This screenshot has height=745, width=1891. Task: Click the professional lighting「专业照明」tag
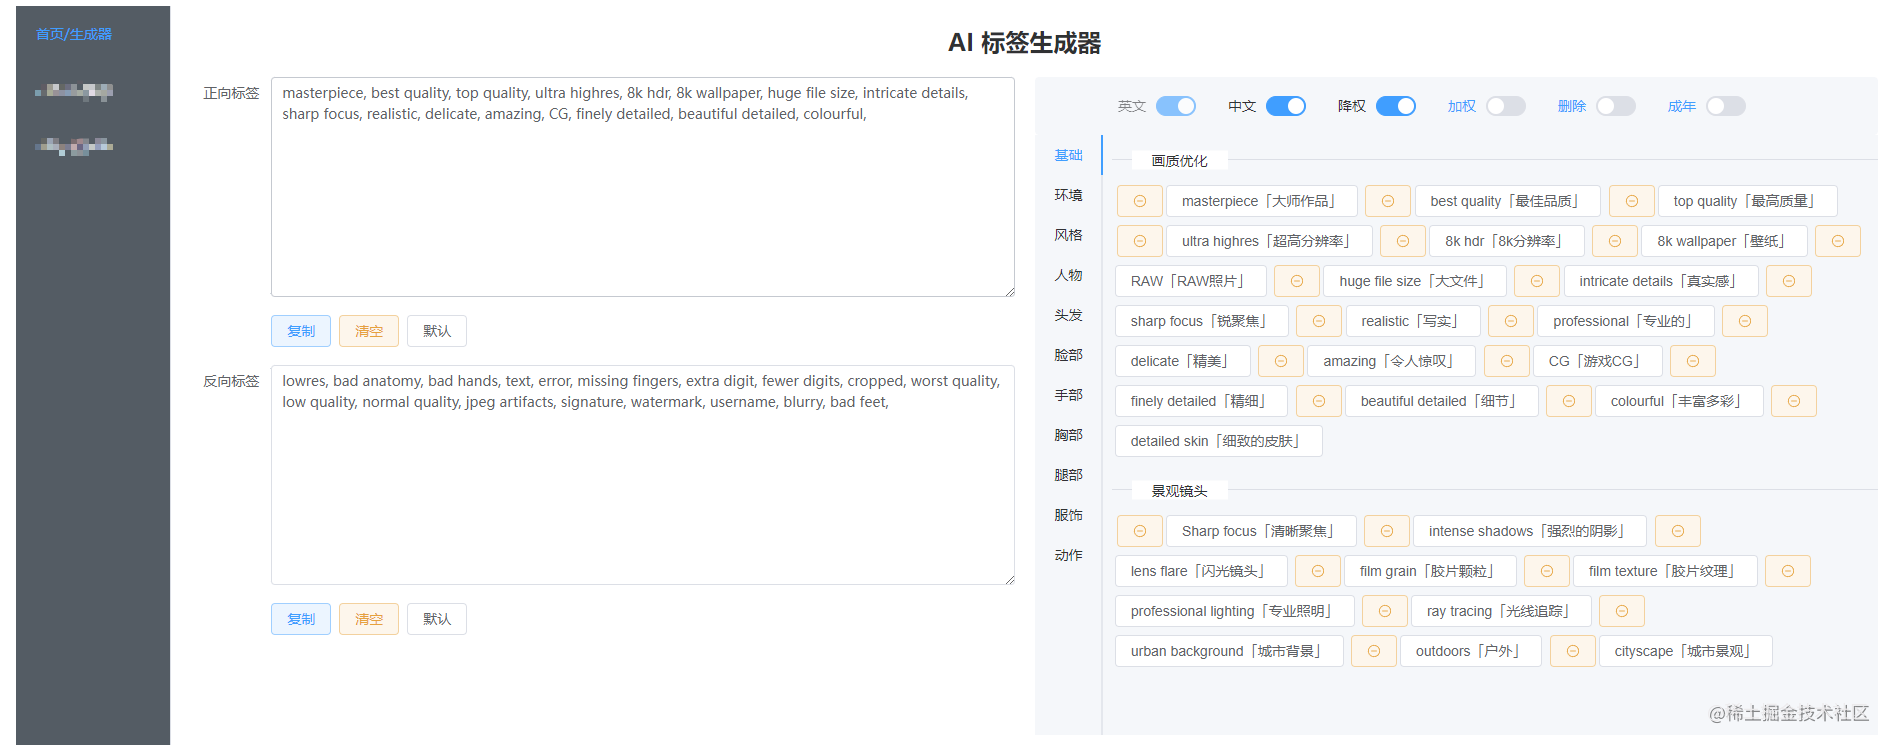[1235, 611]
